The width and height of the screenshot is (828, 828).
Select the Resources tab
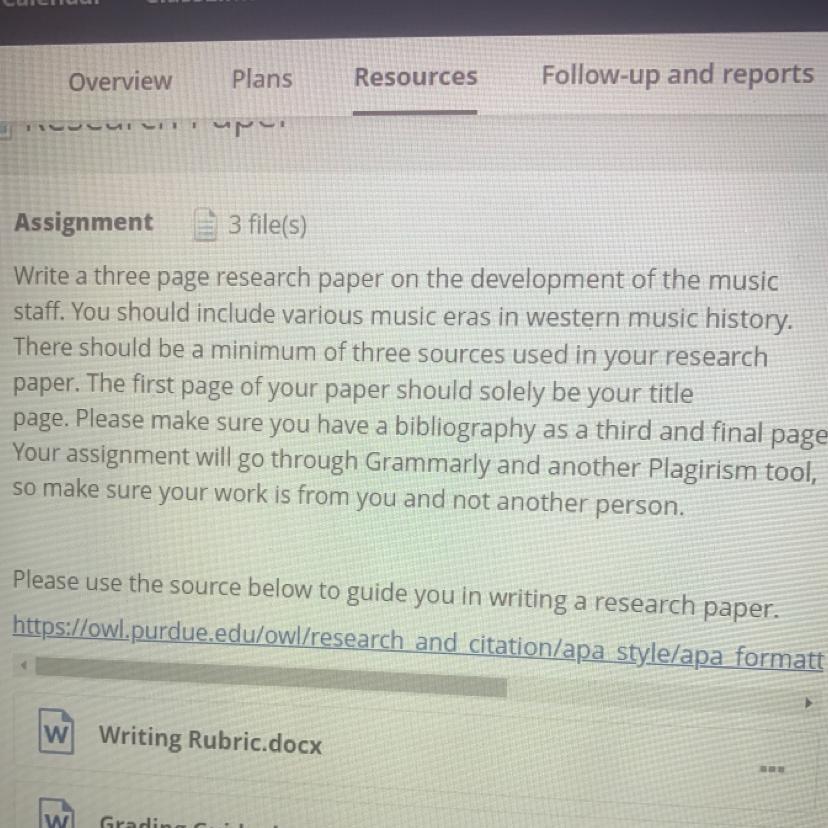416,77
